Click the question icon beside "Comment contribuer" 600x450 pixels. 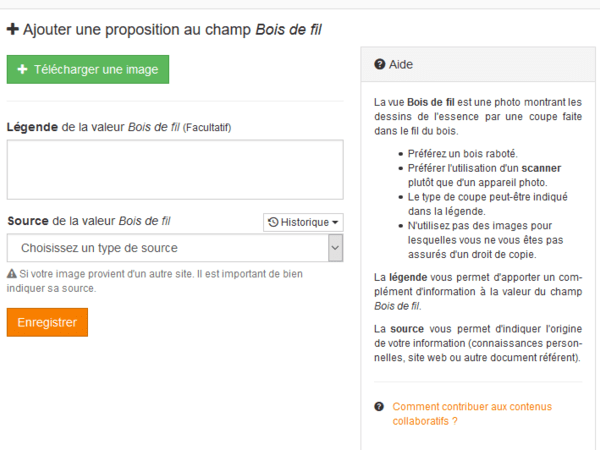(379, 407)
